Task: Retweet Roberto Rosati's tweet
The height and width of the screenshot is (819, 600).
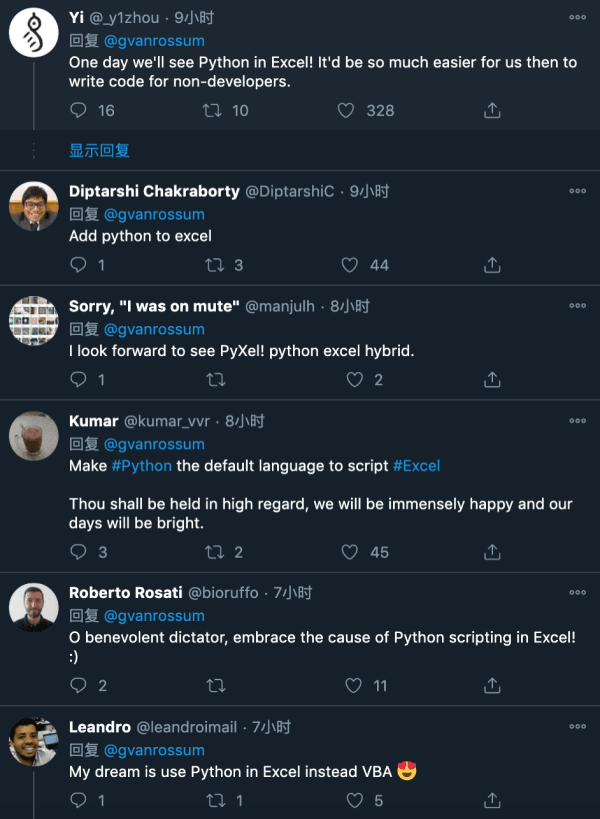Action: 214,686
